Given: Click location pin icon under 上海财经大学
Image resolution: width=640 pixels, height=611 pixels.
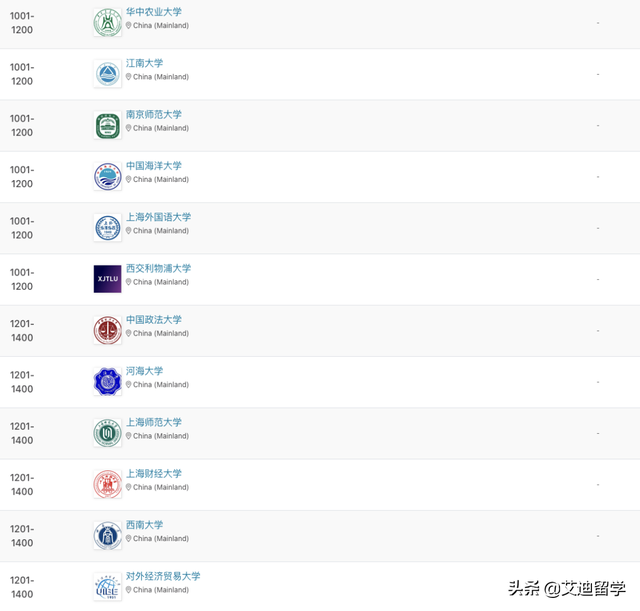Looking at the screenshot, I should (x=129, y=487).
